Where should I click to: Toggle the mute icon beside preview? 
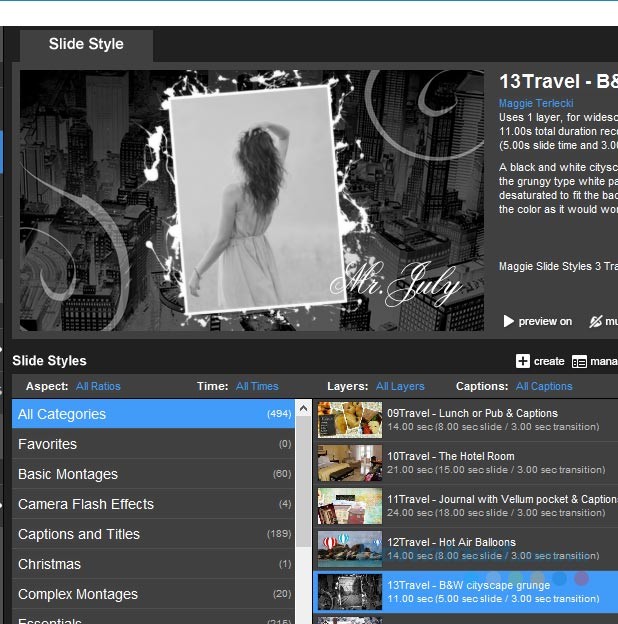(596, 321)
